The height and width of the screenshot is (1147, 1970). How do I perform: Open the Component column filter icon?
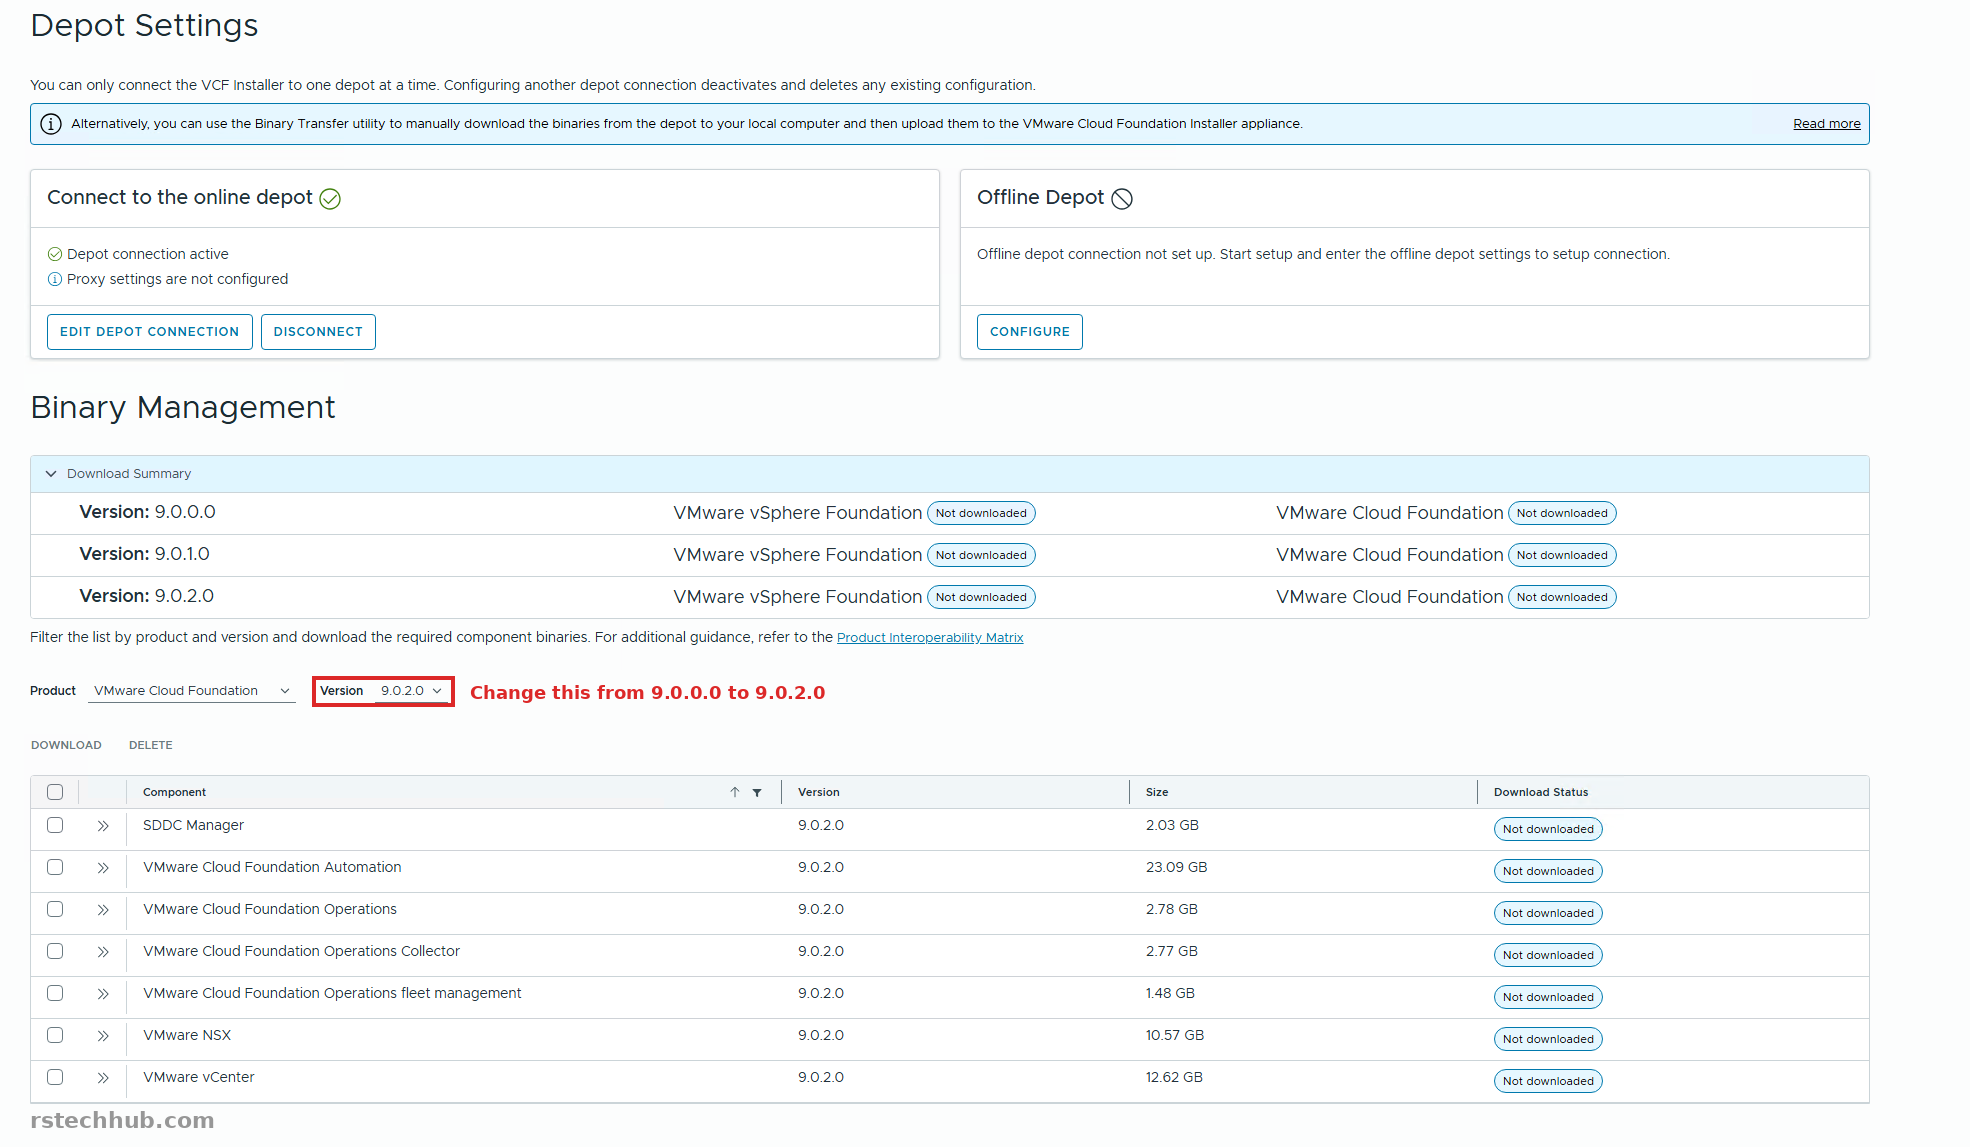[x=757, y=793]
